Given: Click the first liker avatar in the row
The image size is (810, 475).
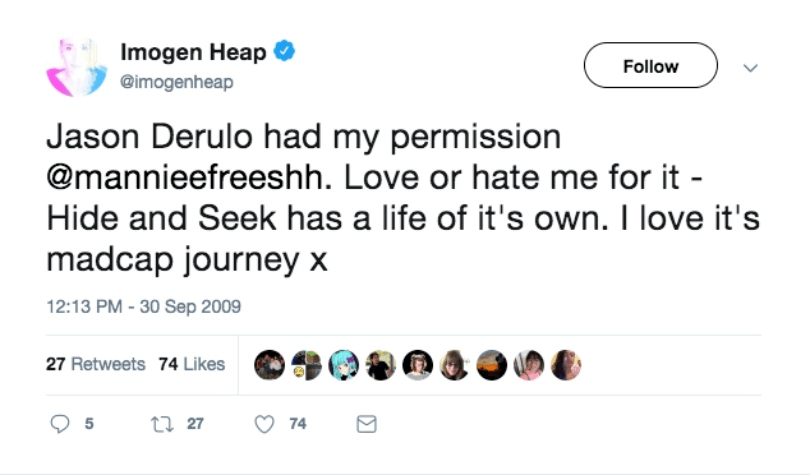Looking at the screenshot, I should (x=269, y=366).
